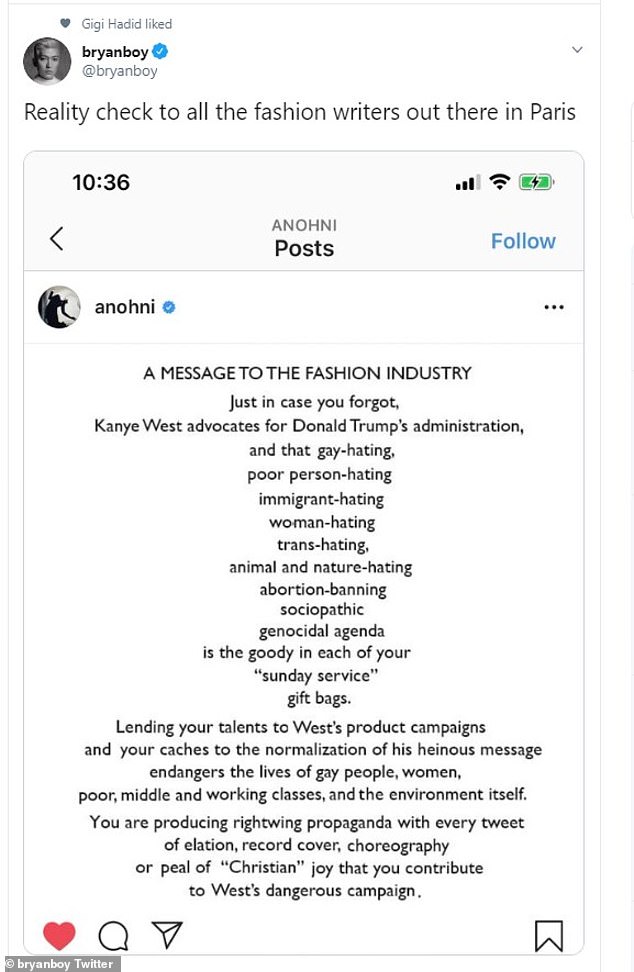This screenshot has height=972, width=634.
Task: Tap the red heart like icon
Action: coord(60,935)
